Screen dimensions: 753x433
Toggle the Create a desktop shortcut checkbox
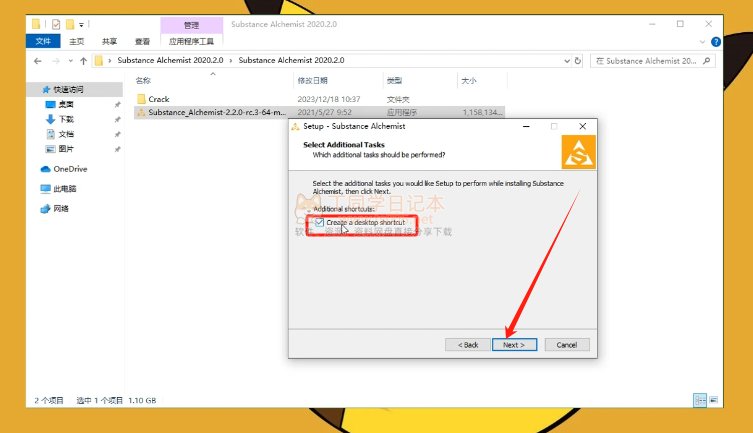(x=319, y=222)
